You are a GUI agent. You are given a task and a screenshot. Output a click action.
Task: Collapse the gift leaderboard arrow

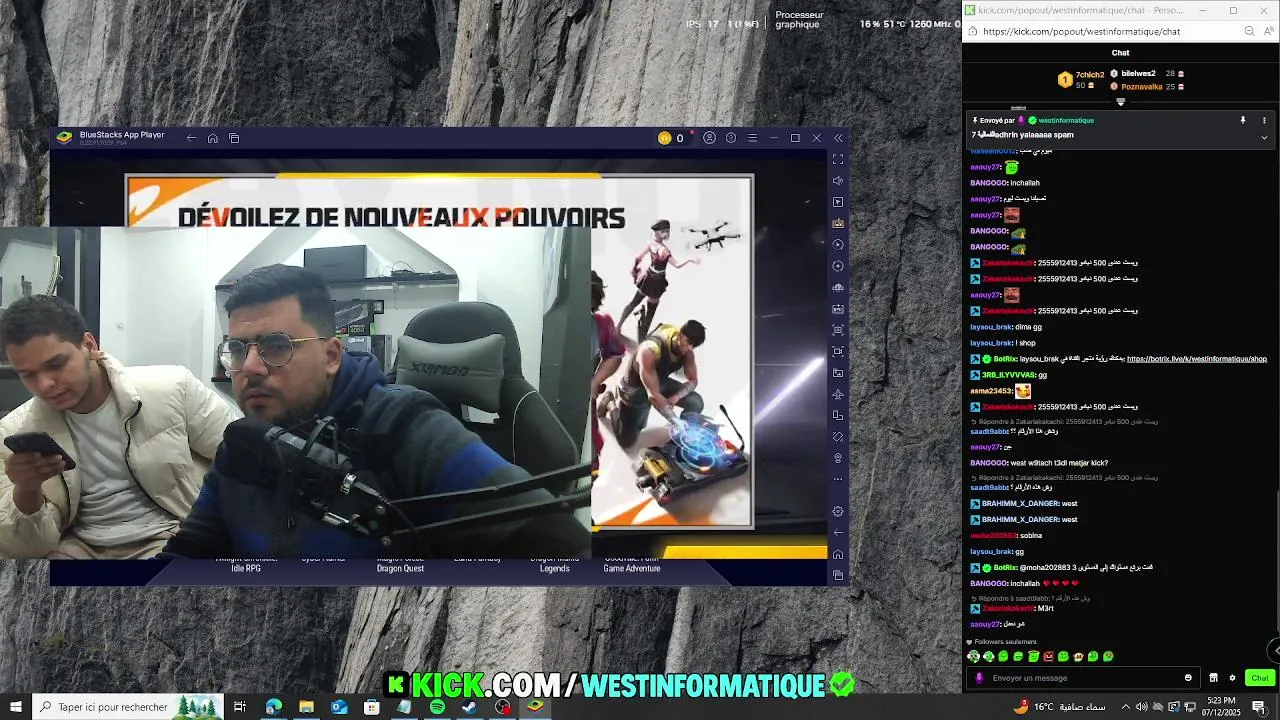(x=1120, y=102)
